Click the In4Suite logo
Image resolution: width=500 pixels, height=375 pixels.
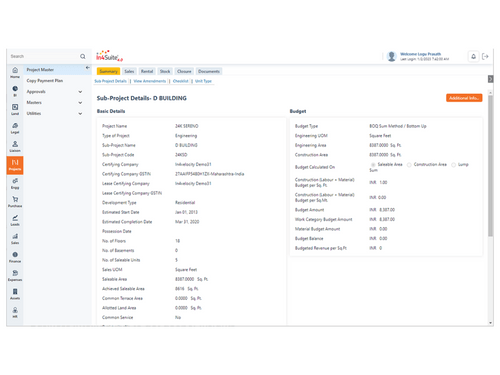tap(109, 56)
